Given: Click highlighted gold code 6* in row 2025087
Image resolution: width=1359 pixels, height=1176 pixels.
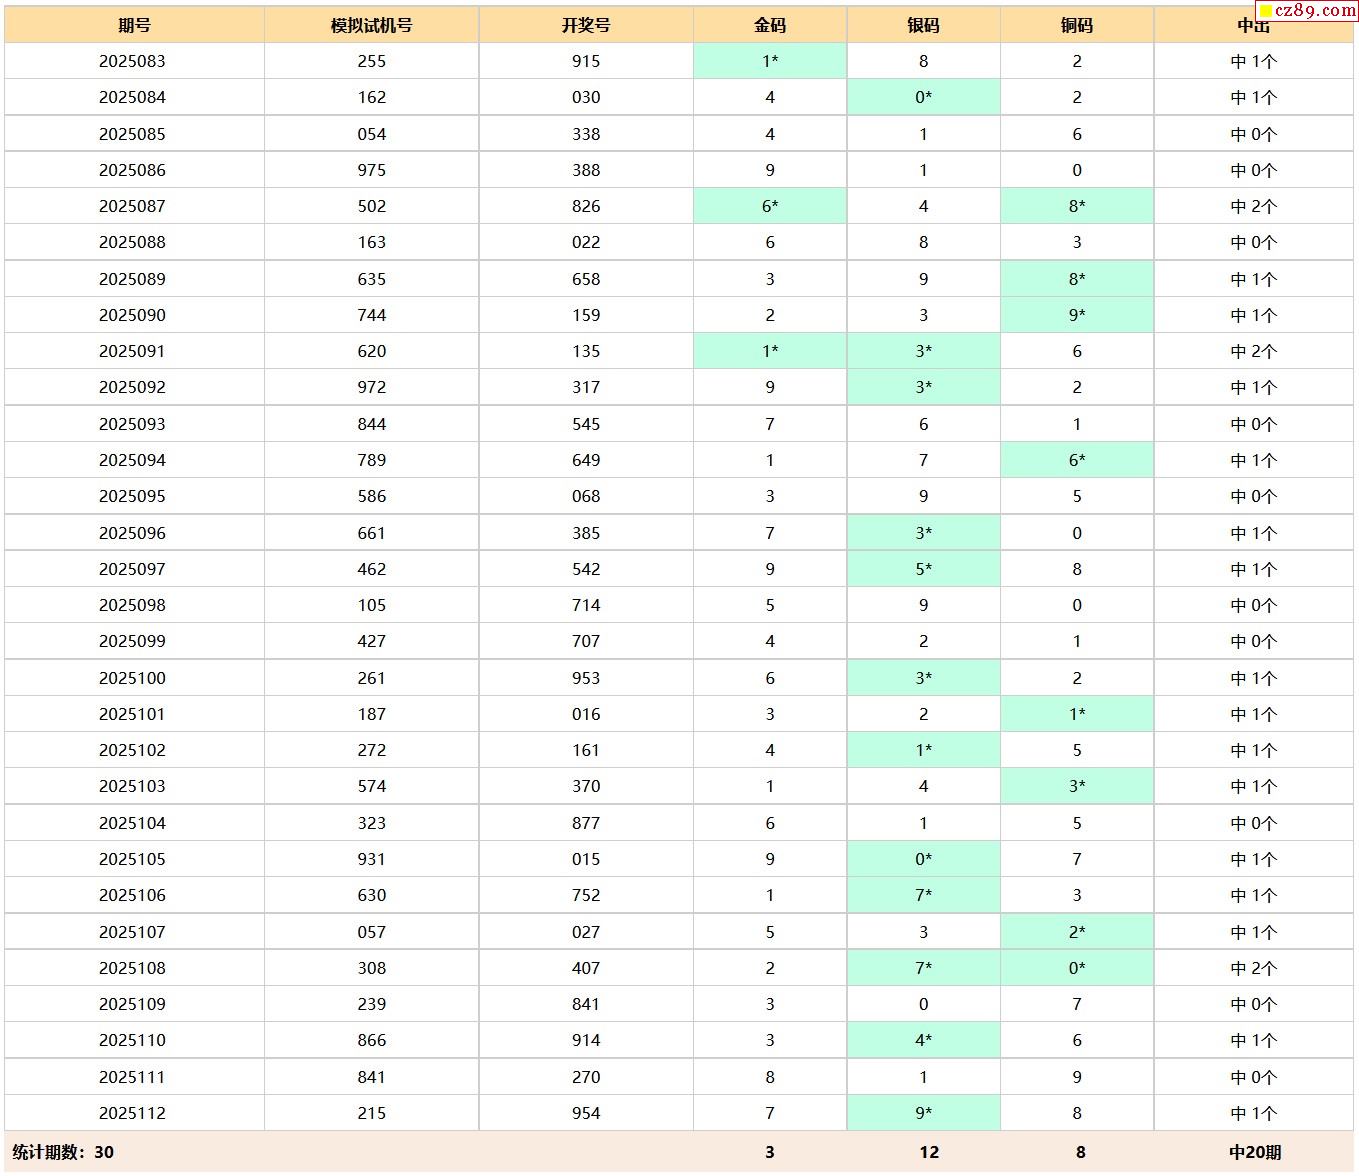Looking at the screenshot, I should point(770,206).
